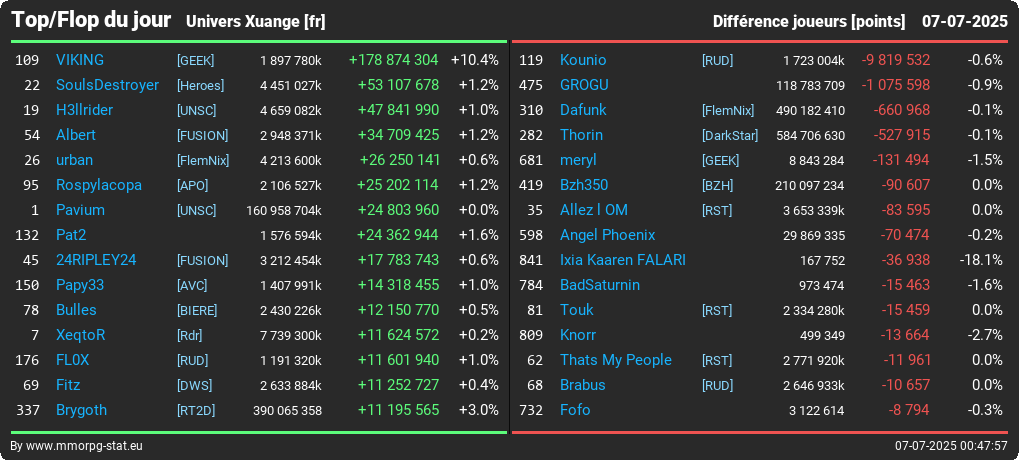The height and width of the screenshot is (460, 1019).
Task: Click player name Thorin
Action: coord(581,135)
